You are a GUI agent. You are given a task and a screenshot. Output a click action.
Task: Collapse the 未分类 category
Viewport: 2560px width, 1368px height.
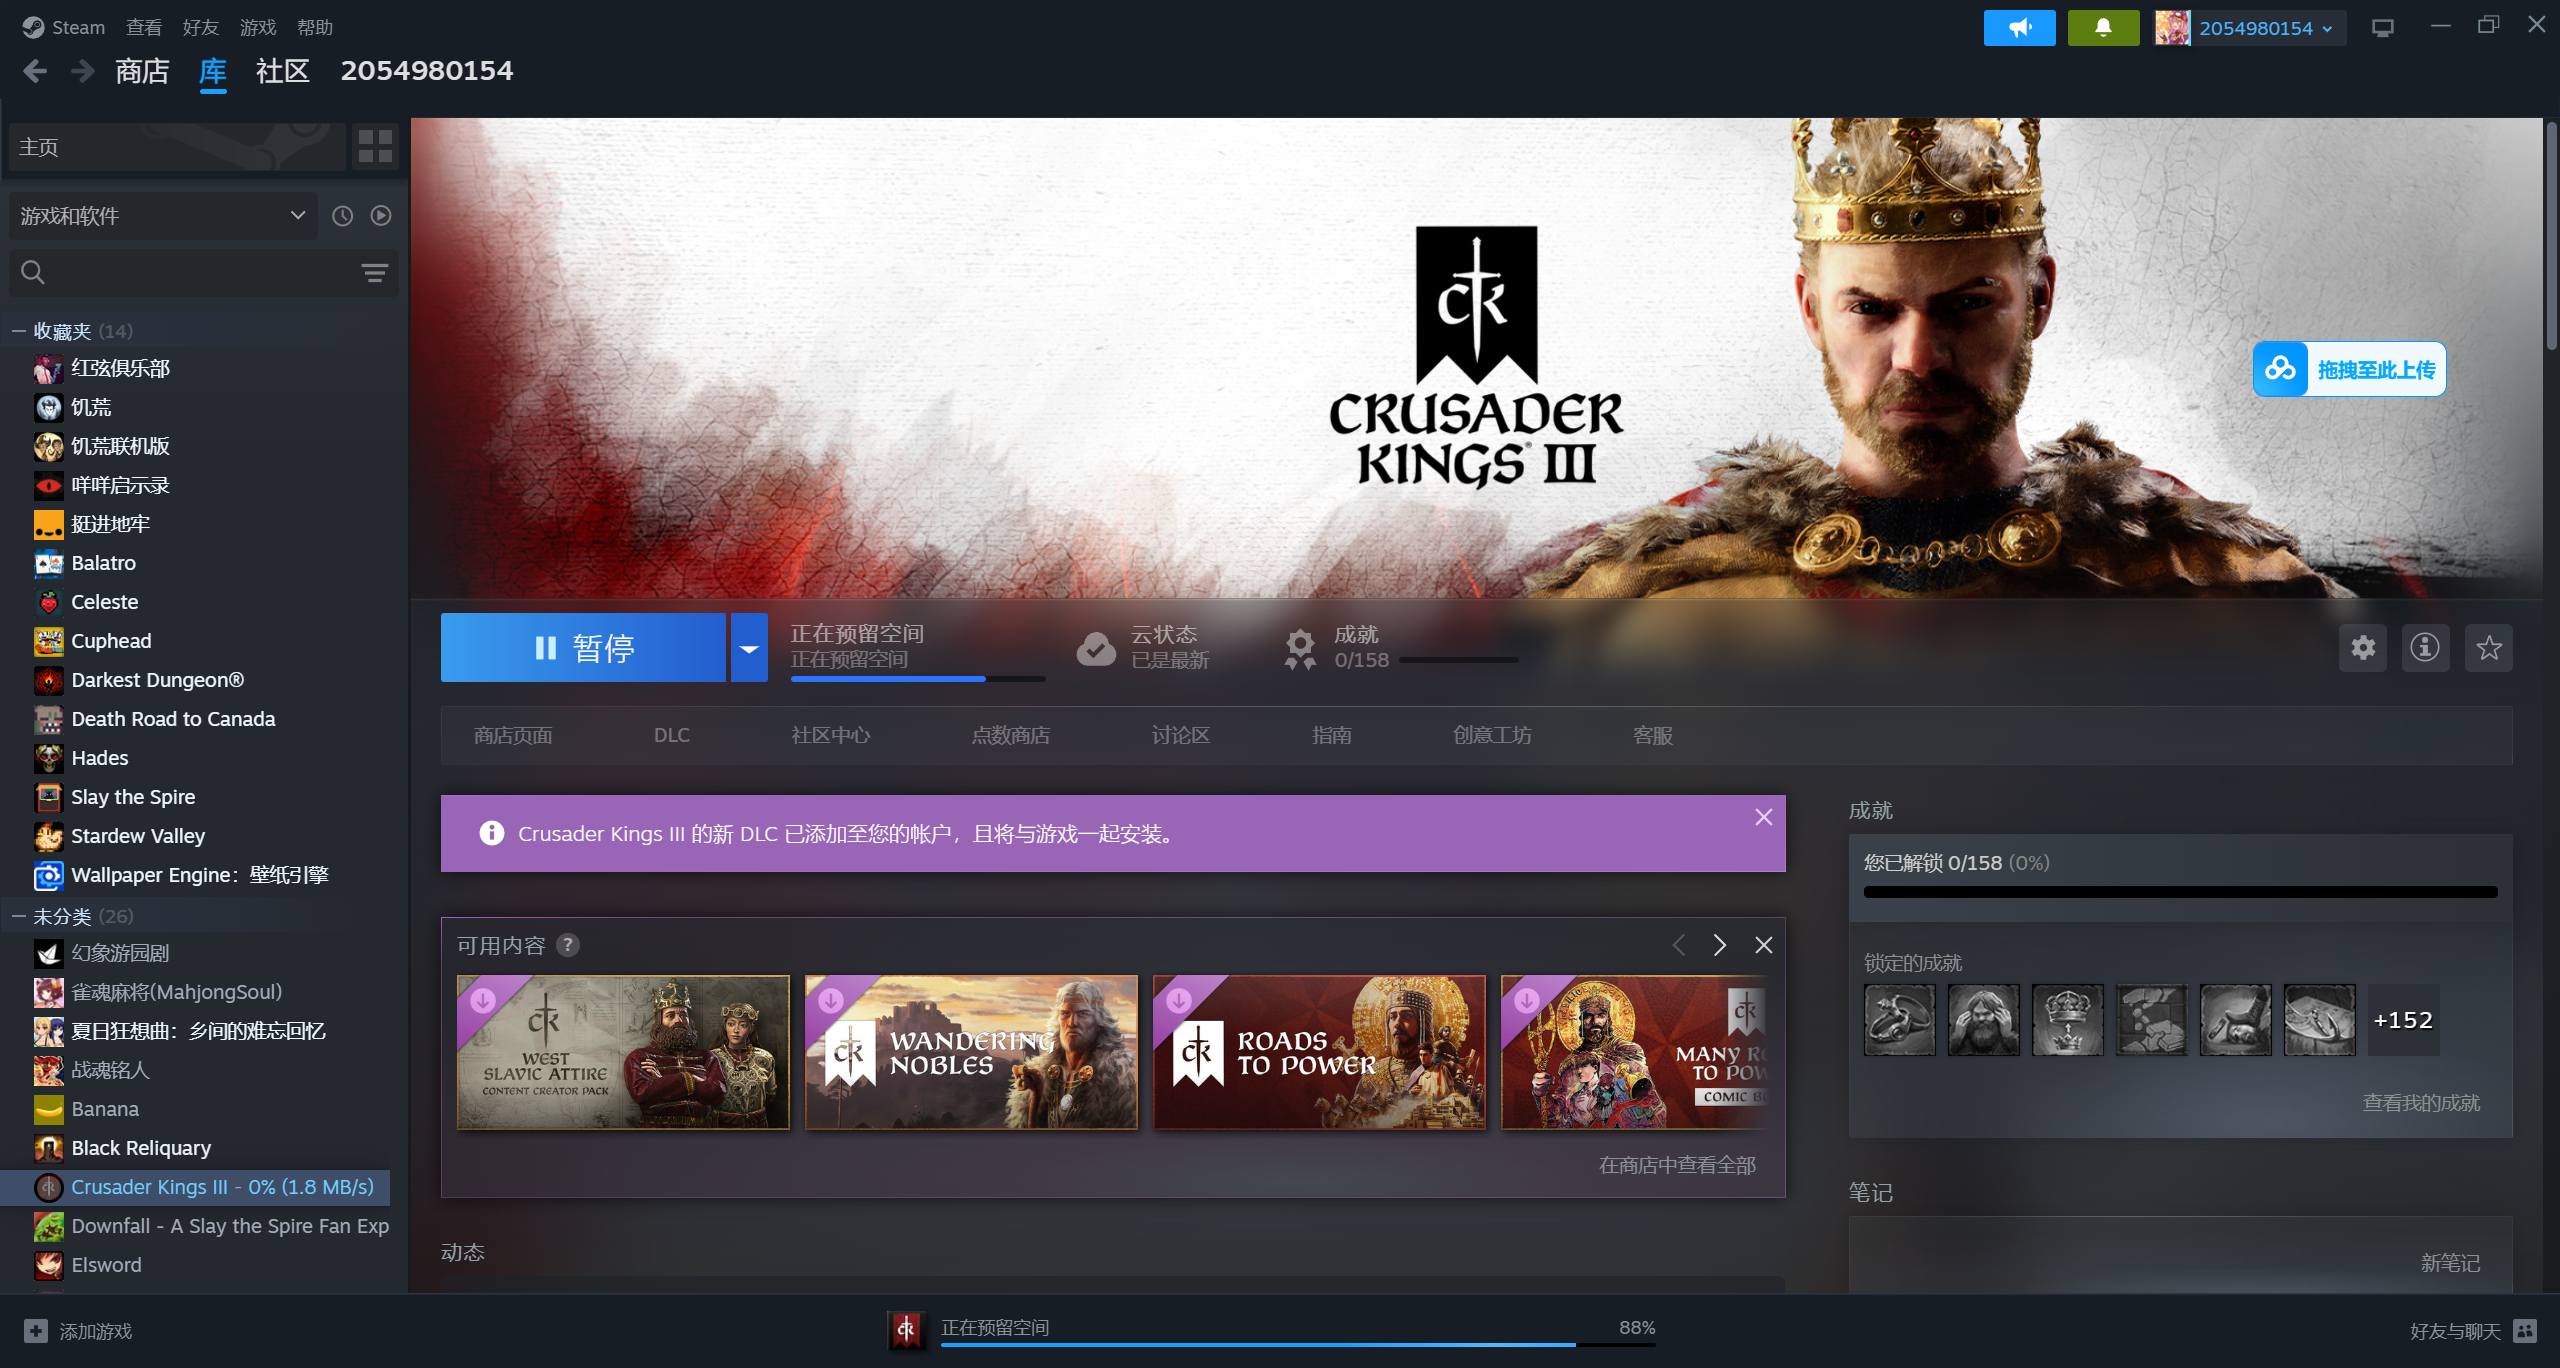tap(18, 916)
